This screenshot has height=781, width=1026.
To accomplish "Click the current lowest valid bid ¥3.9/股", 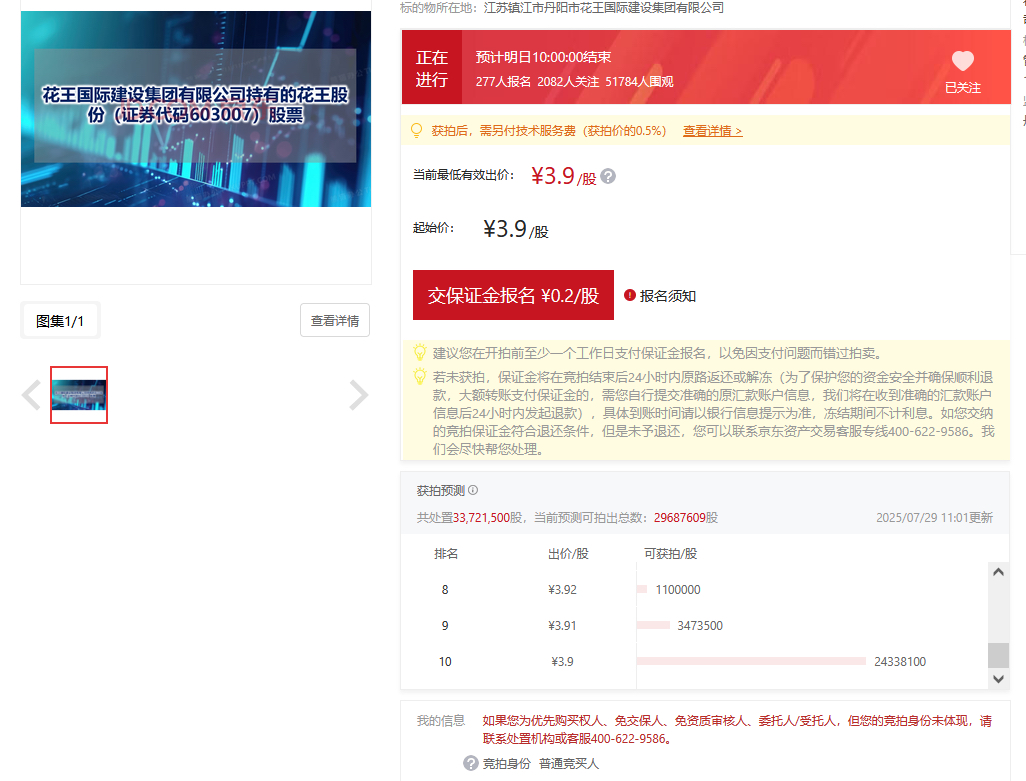I will 563,176.
